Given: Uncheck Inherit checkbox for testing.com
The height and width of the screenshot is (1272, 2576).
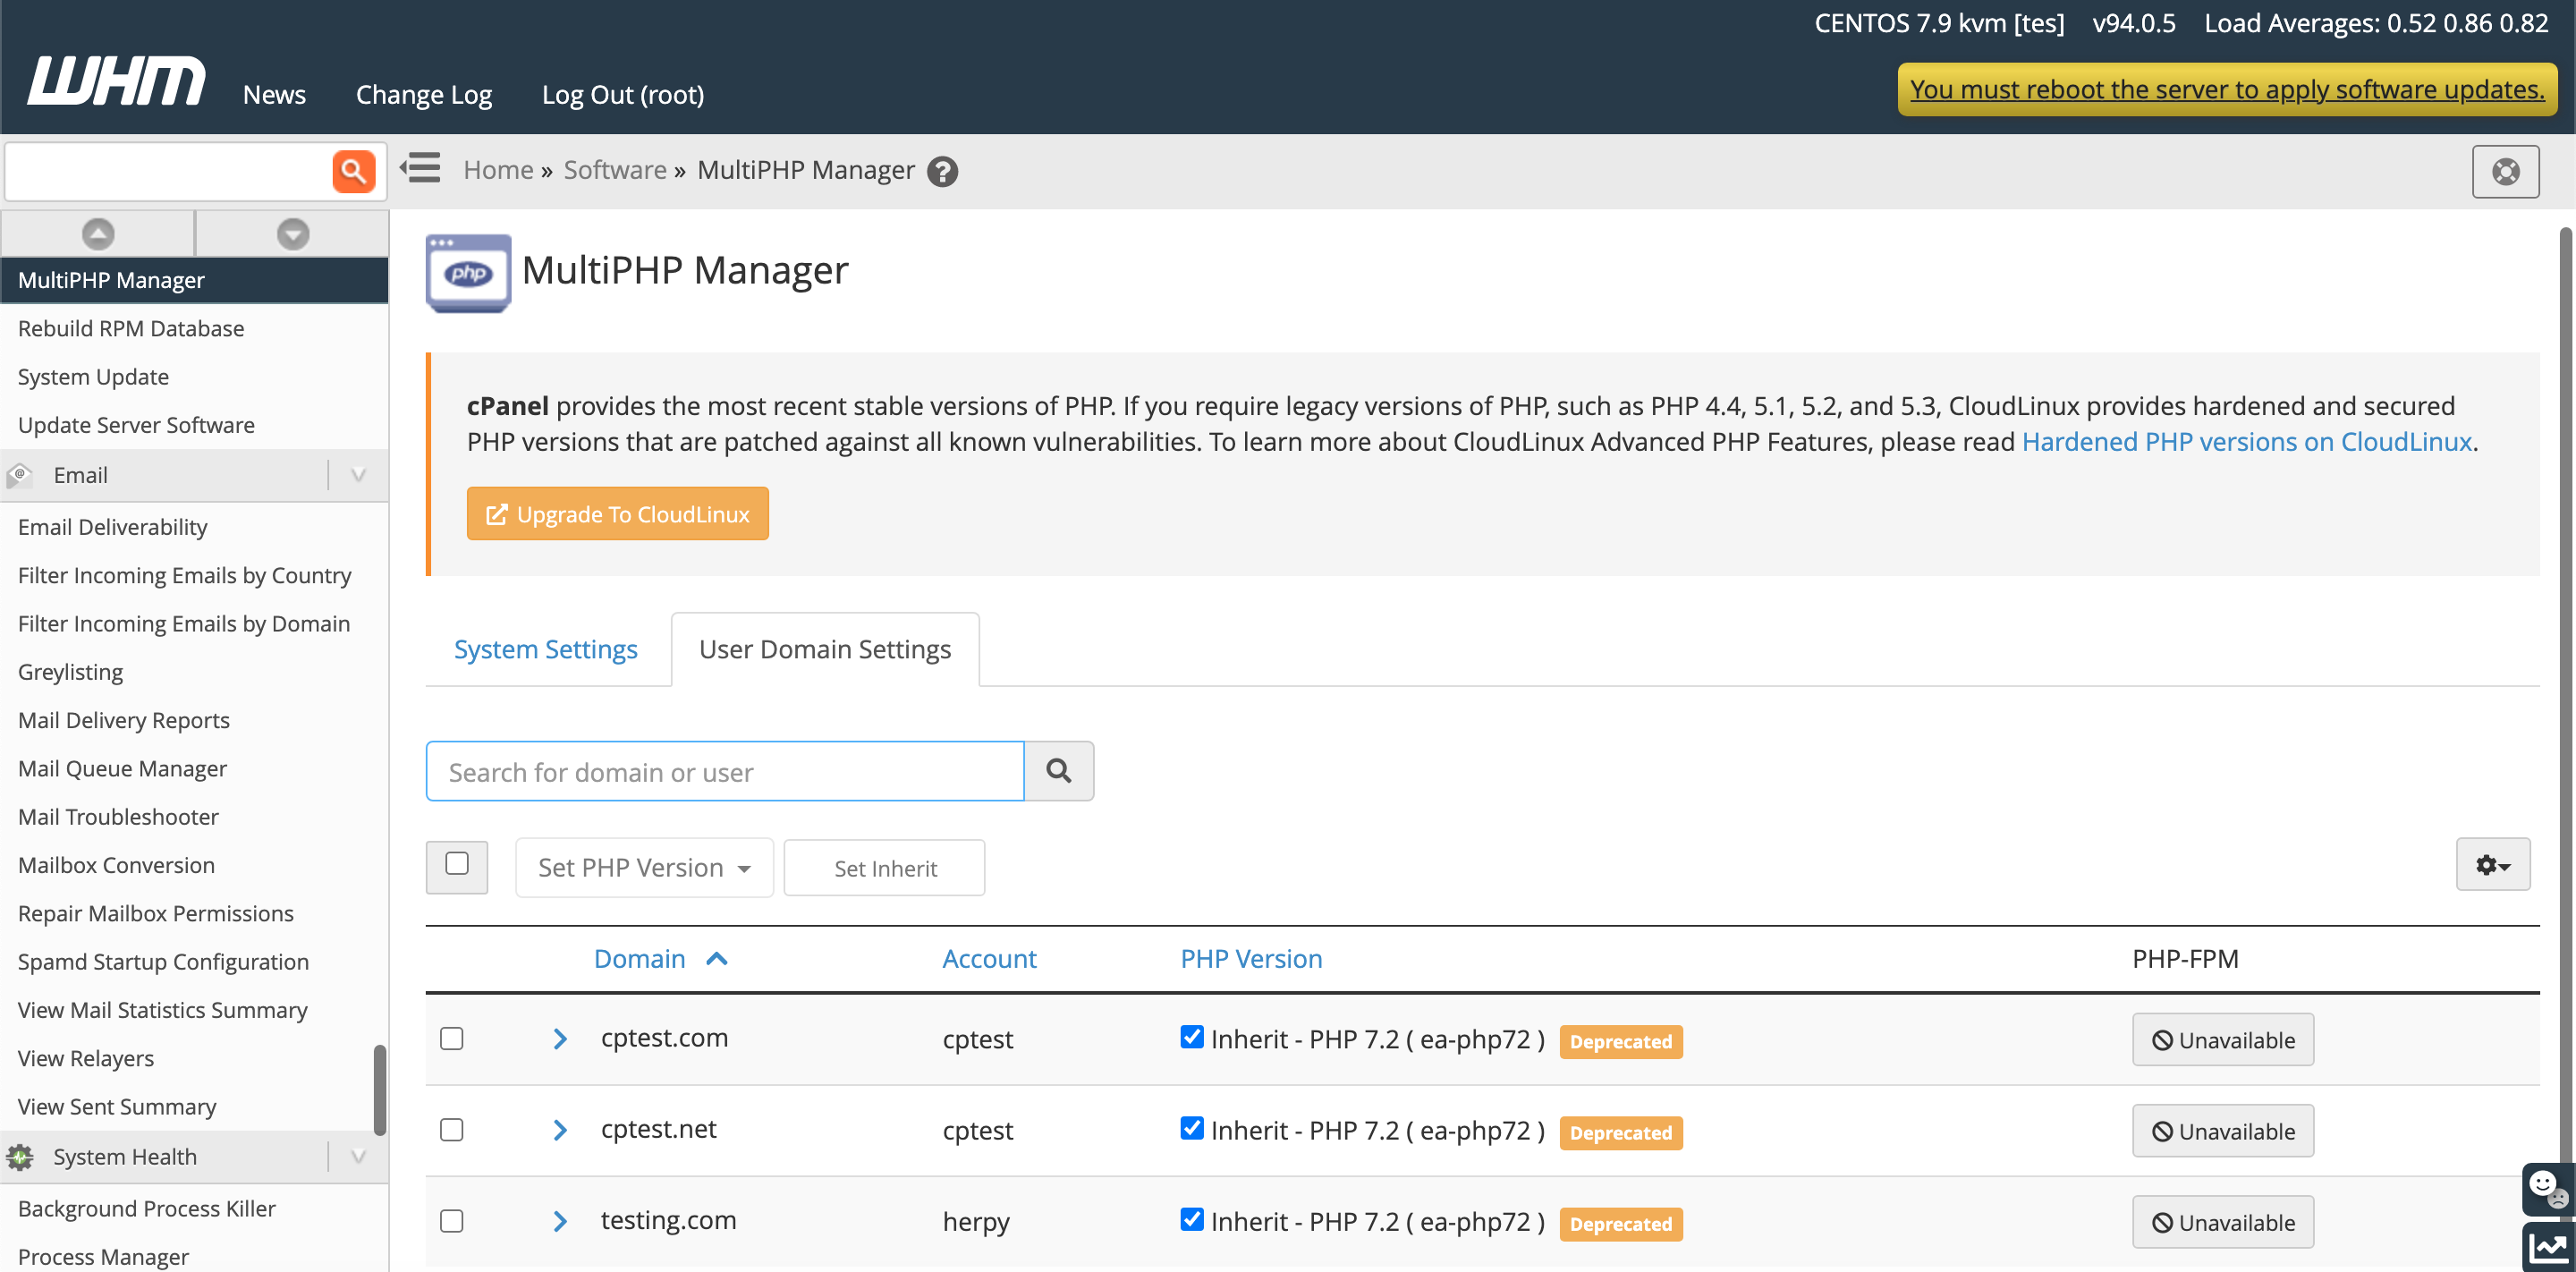Looking at the screenshot, I should (x=1191, y=1219).
